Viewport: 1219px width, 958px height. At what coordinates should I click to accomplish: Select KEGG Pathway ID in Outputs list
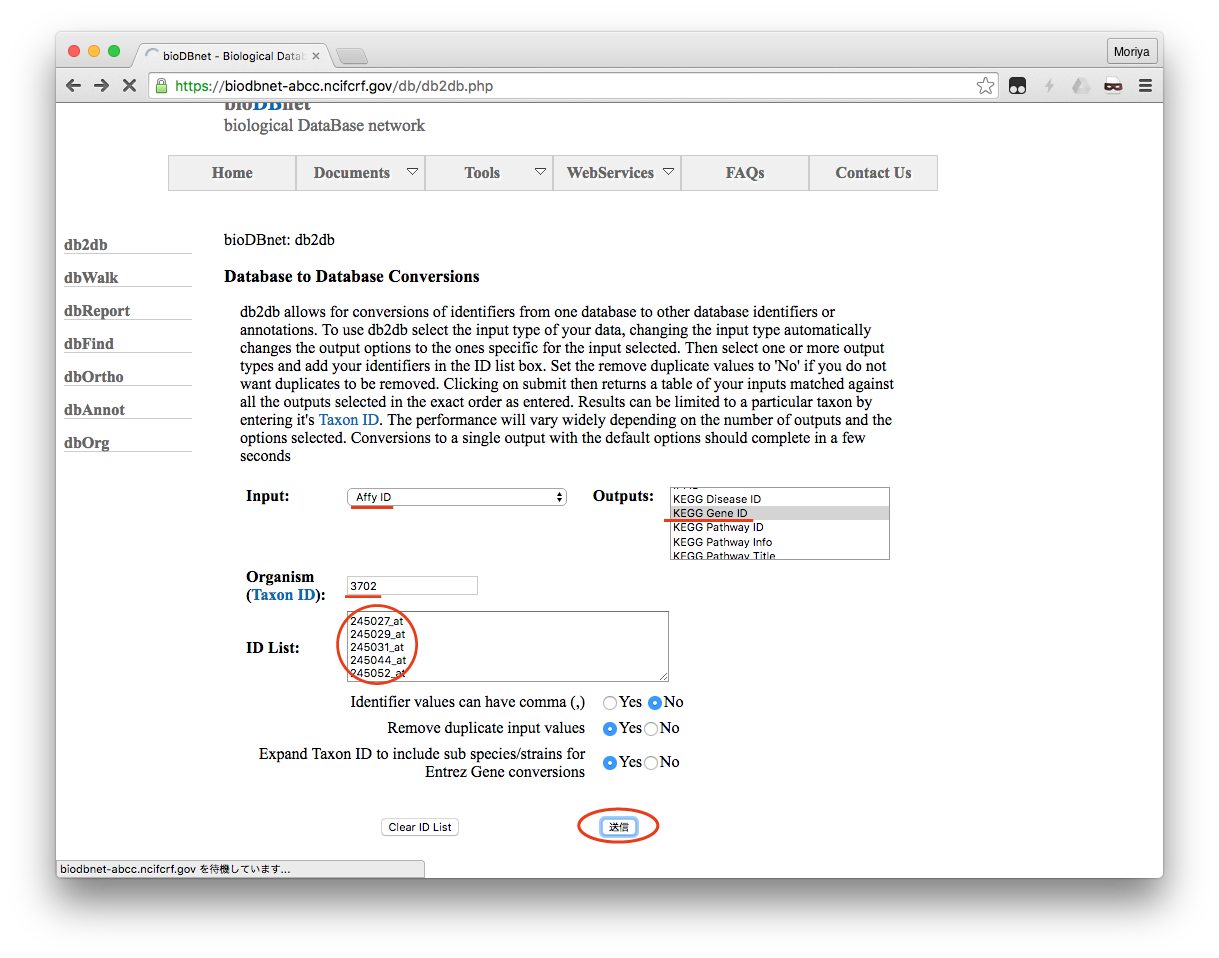779,527
